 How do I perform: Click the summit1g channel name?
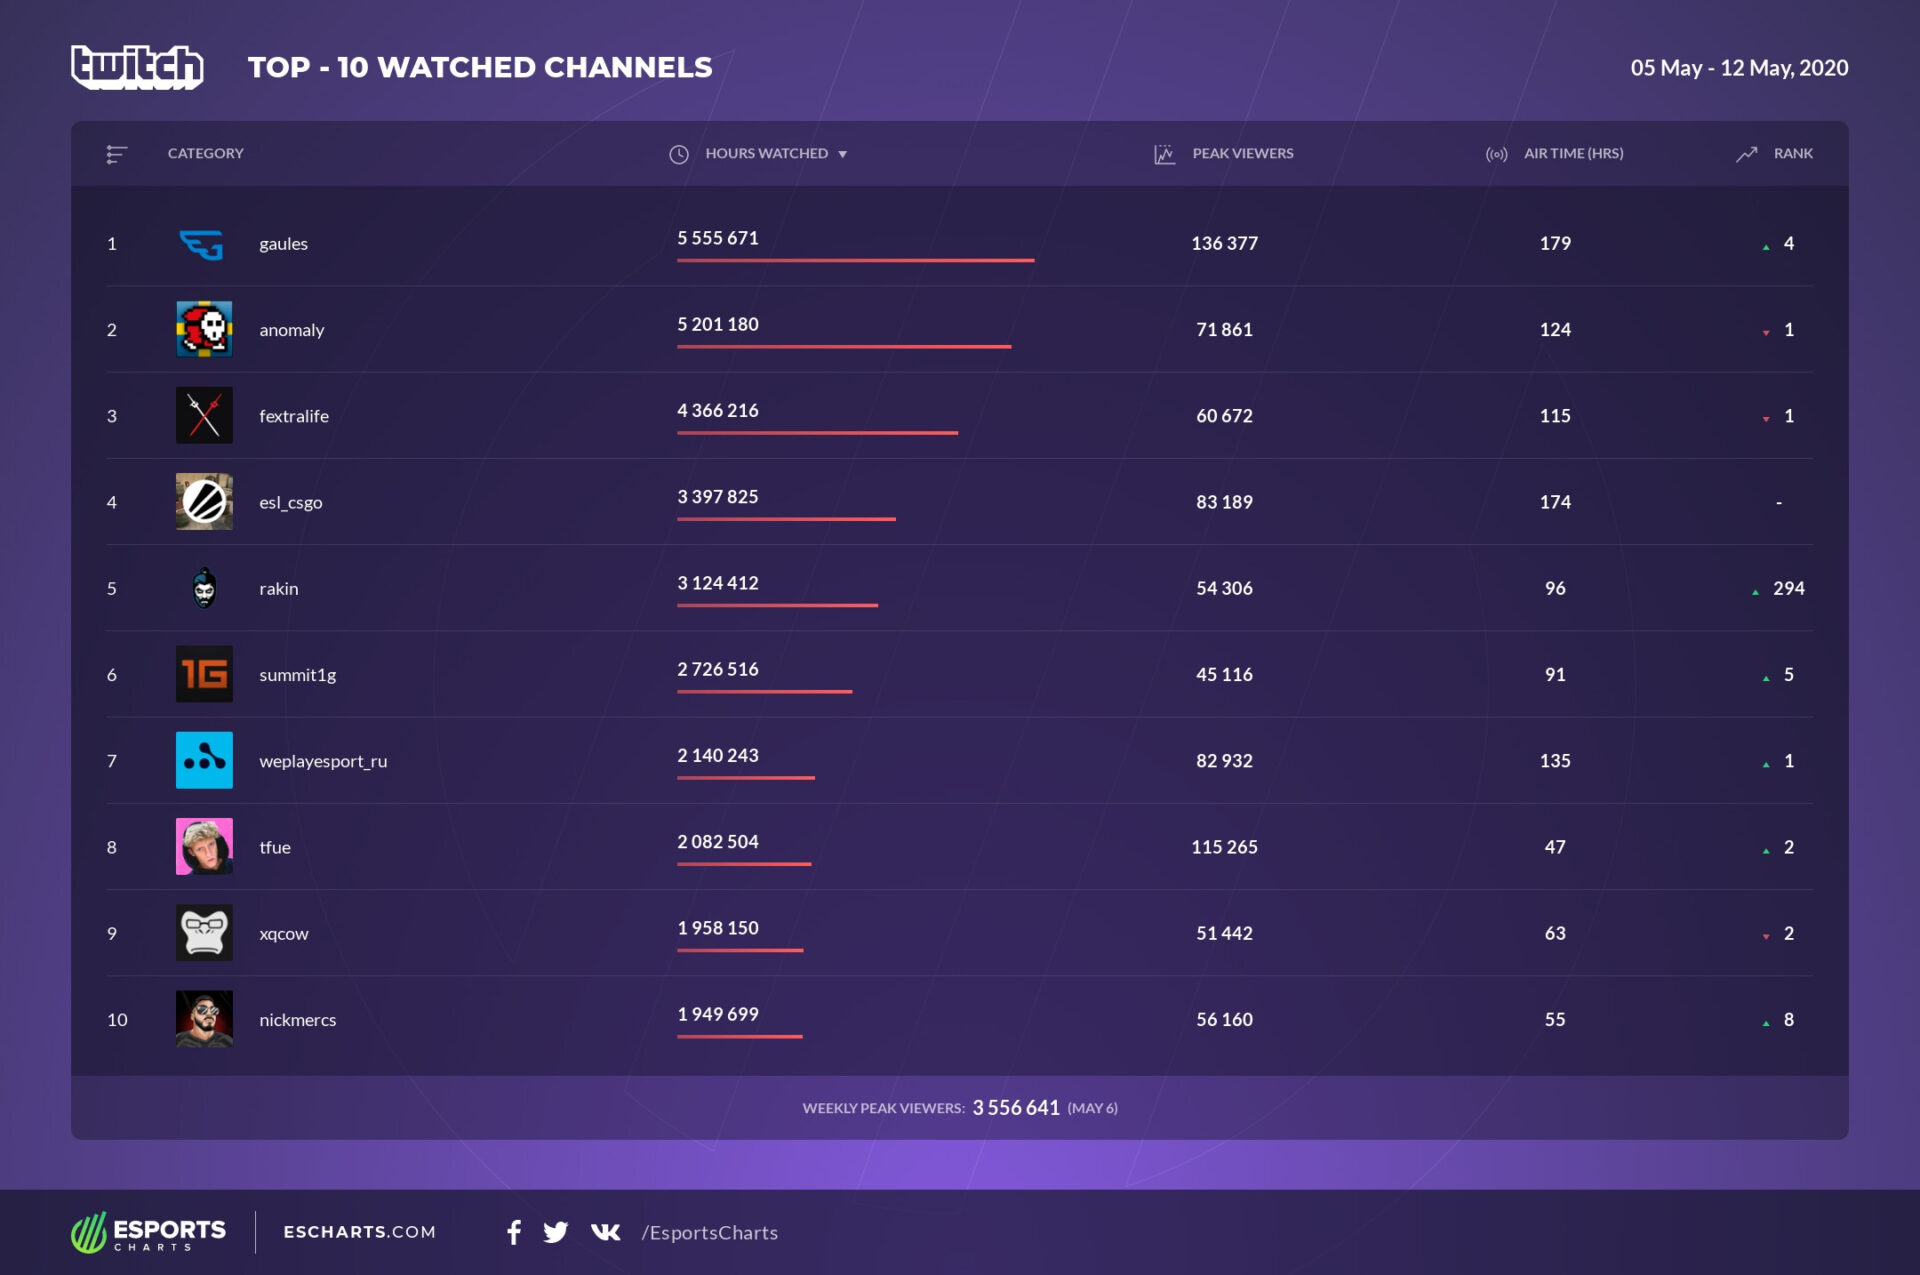[297, 675]
